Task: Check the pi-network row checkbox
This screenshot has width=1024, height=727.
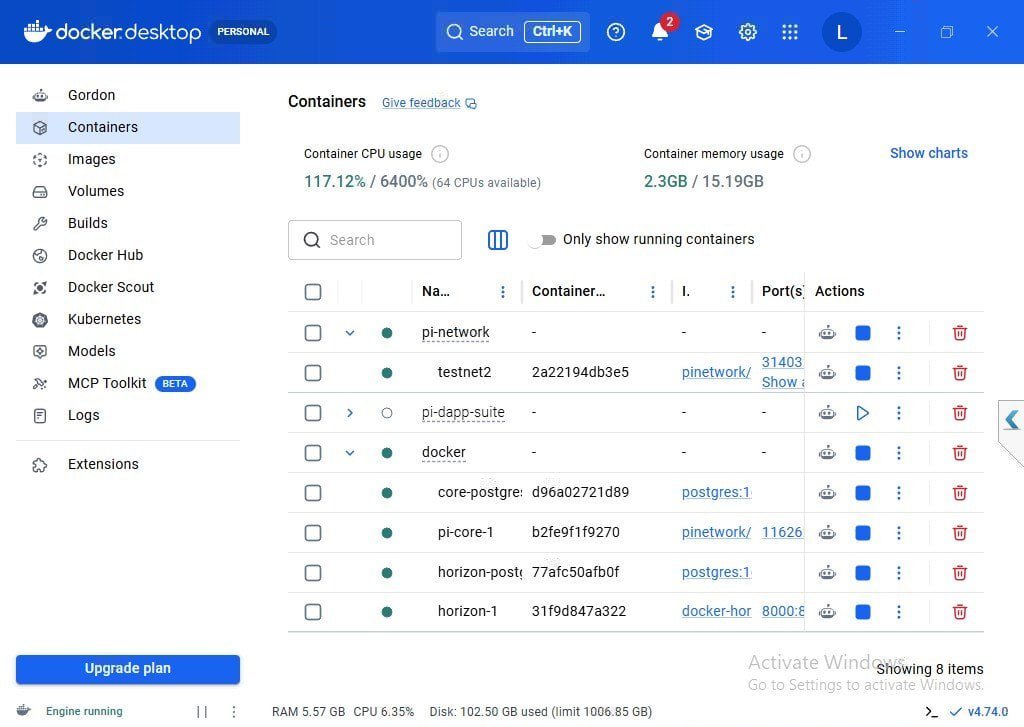Action: (x=313, y=333)
